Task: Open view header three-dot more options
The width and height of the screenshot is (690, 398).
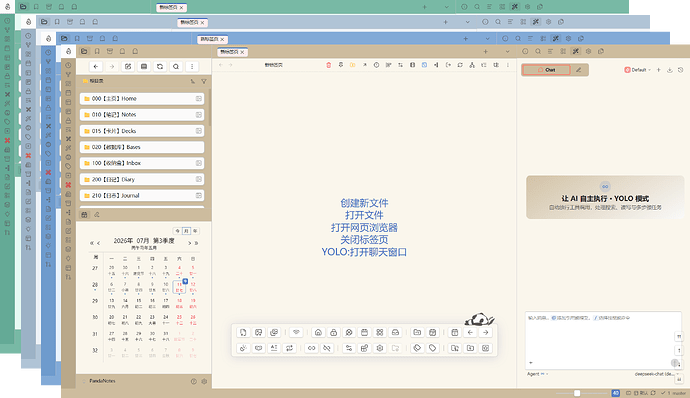Action: coord(508,65)
